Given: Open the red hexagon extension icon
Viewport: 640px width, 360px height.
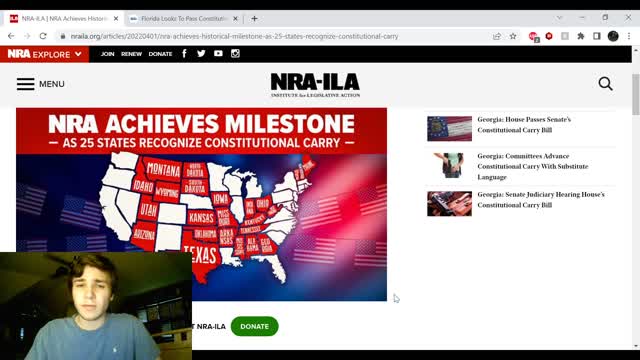Looking at the screenshot, I should 549,36.
